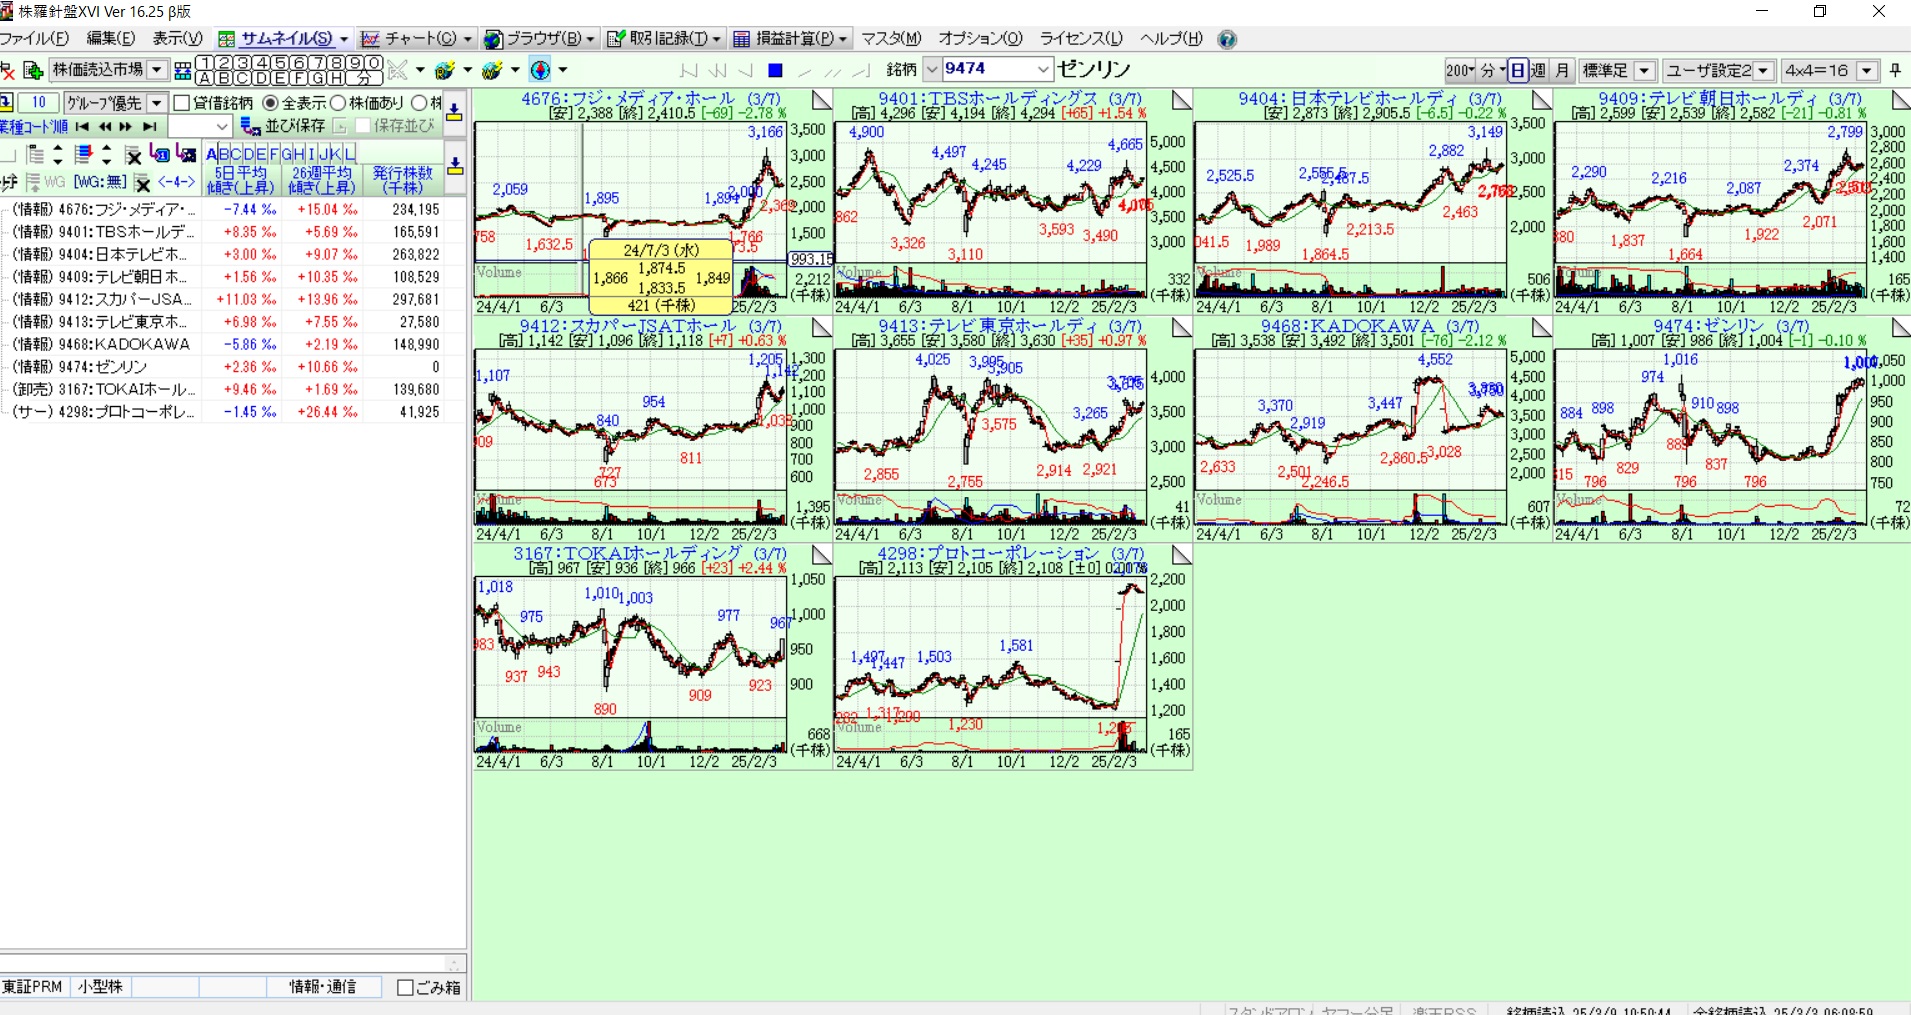Image resolution: width=1911 pixels, height=1015 pixels.
Task: Click the grid layout icon beside market dropdown
Action: click(182, 70)
